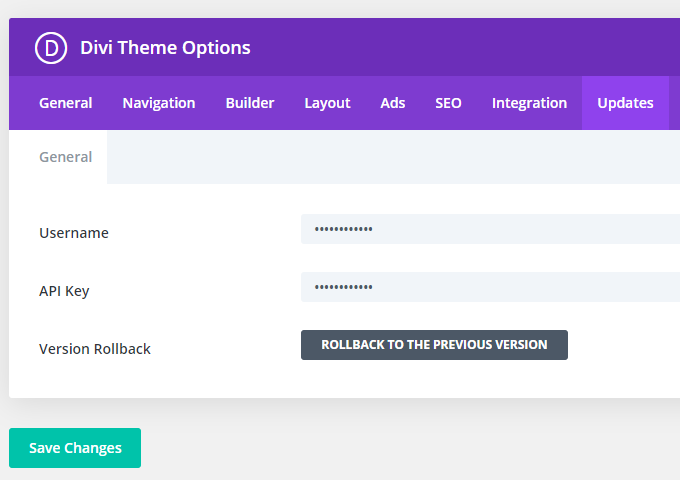Image resolution: width=680 pixels, height=480 pixels.
Task: Open the Builder tab
Action: [250, 103]
